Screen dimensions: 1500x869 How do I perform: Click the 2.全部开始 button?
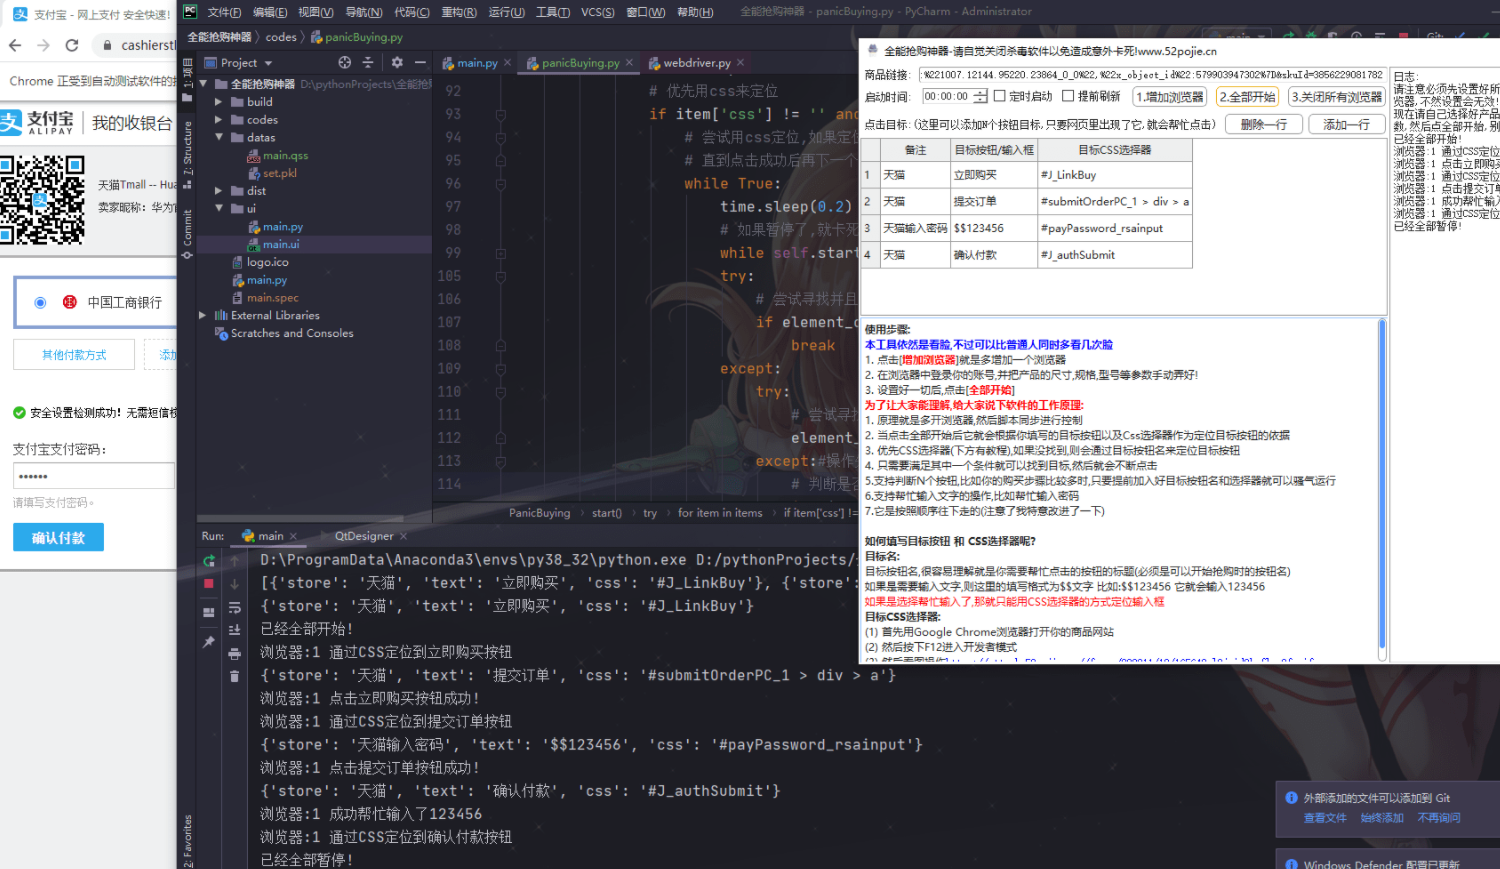[x=1247, y=97]
